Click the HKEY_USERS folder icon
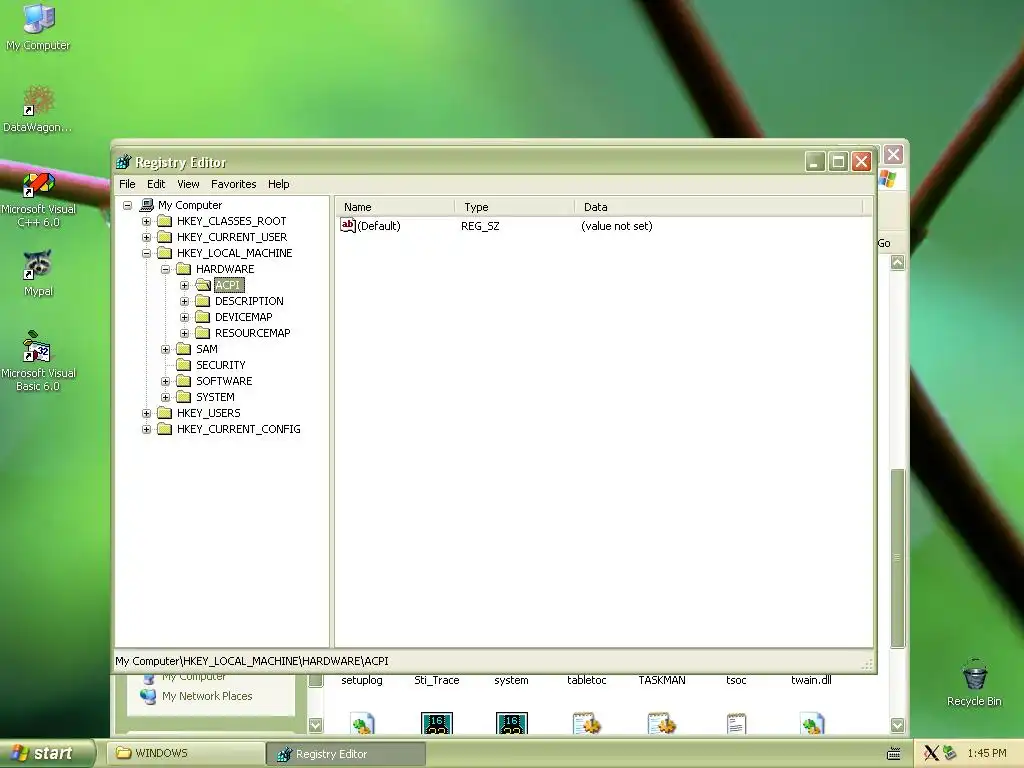Image resolution: width=1024 pixels, height=768 pixels. [x=165, y=413]
